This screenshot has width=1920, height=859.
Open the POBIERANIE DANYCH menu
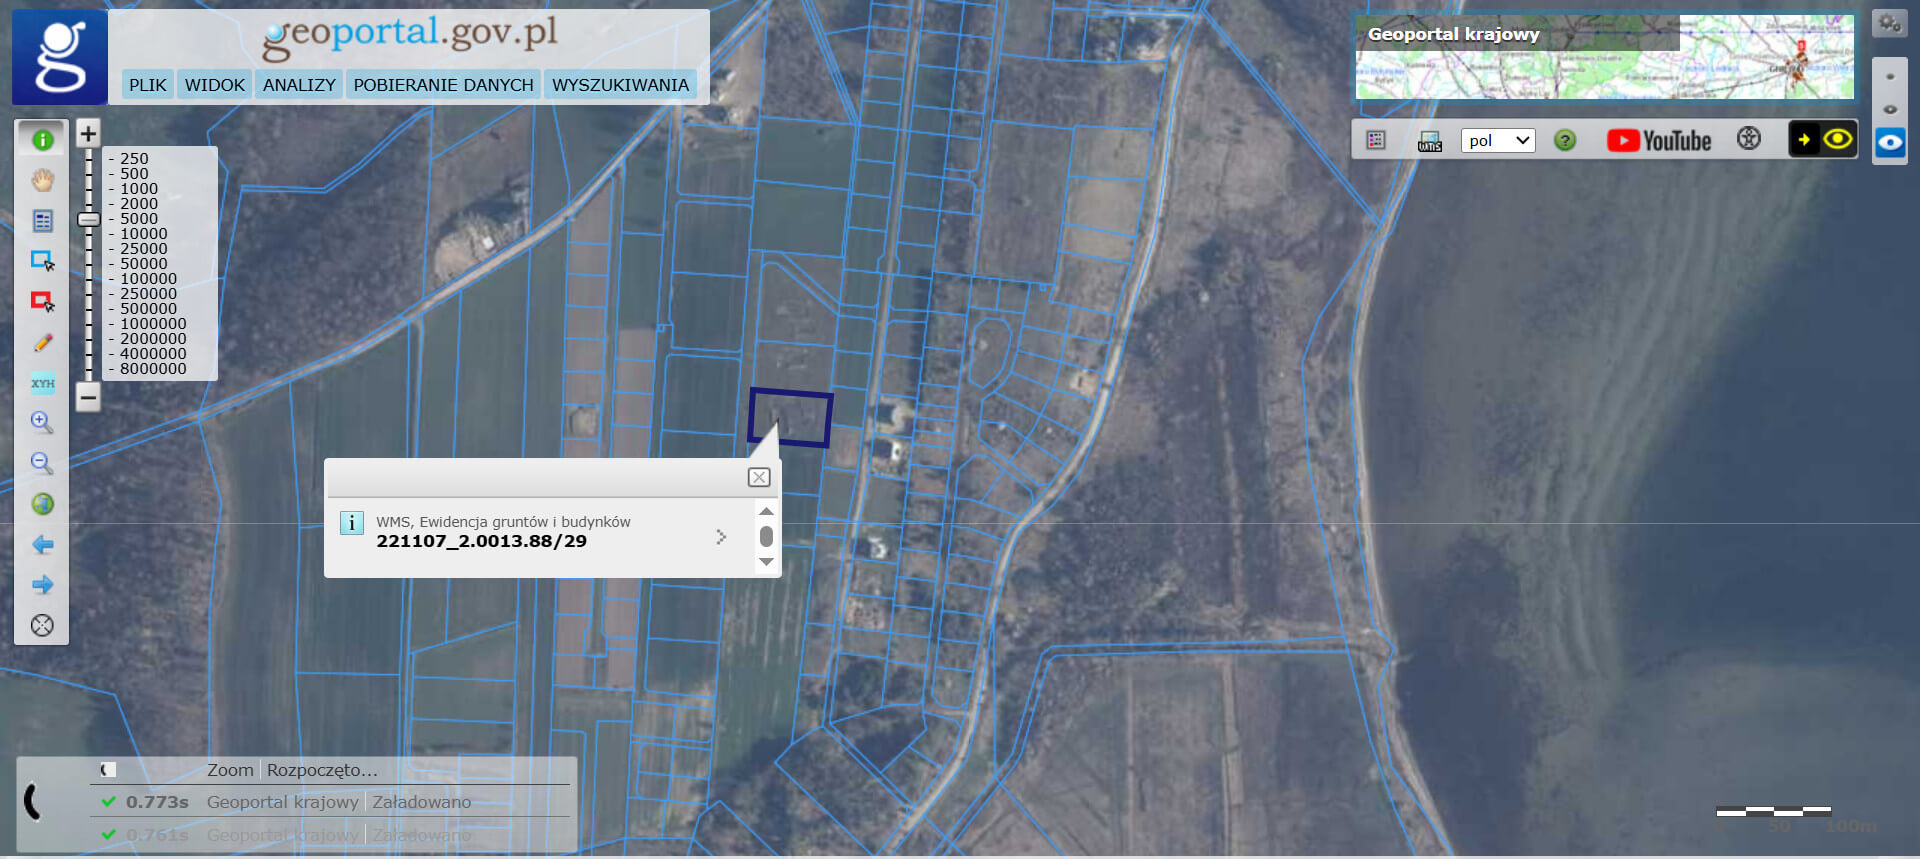443,85
